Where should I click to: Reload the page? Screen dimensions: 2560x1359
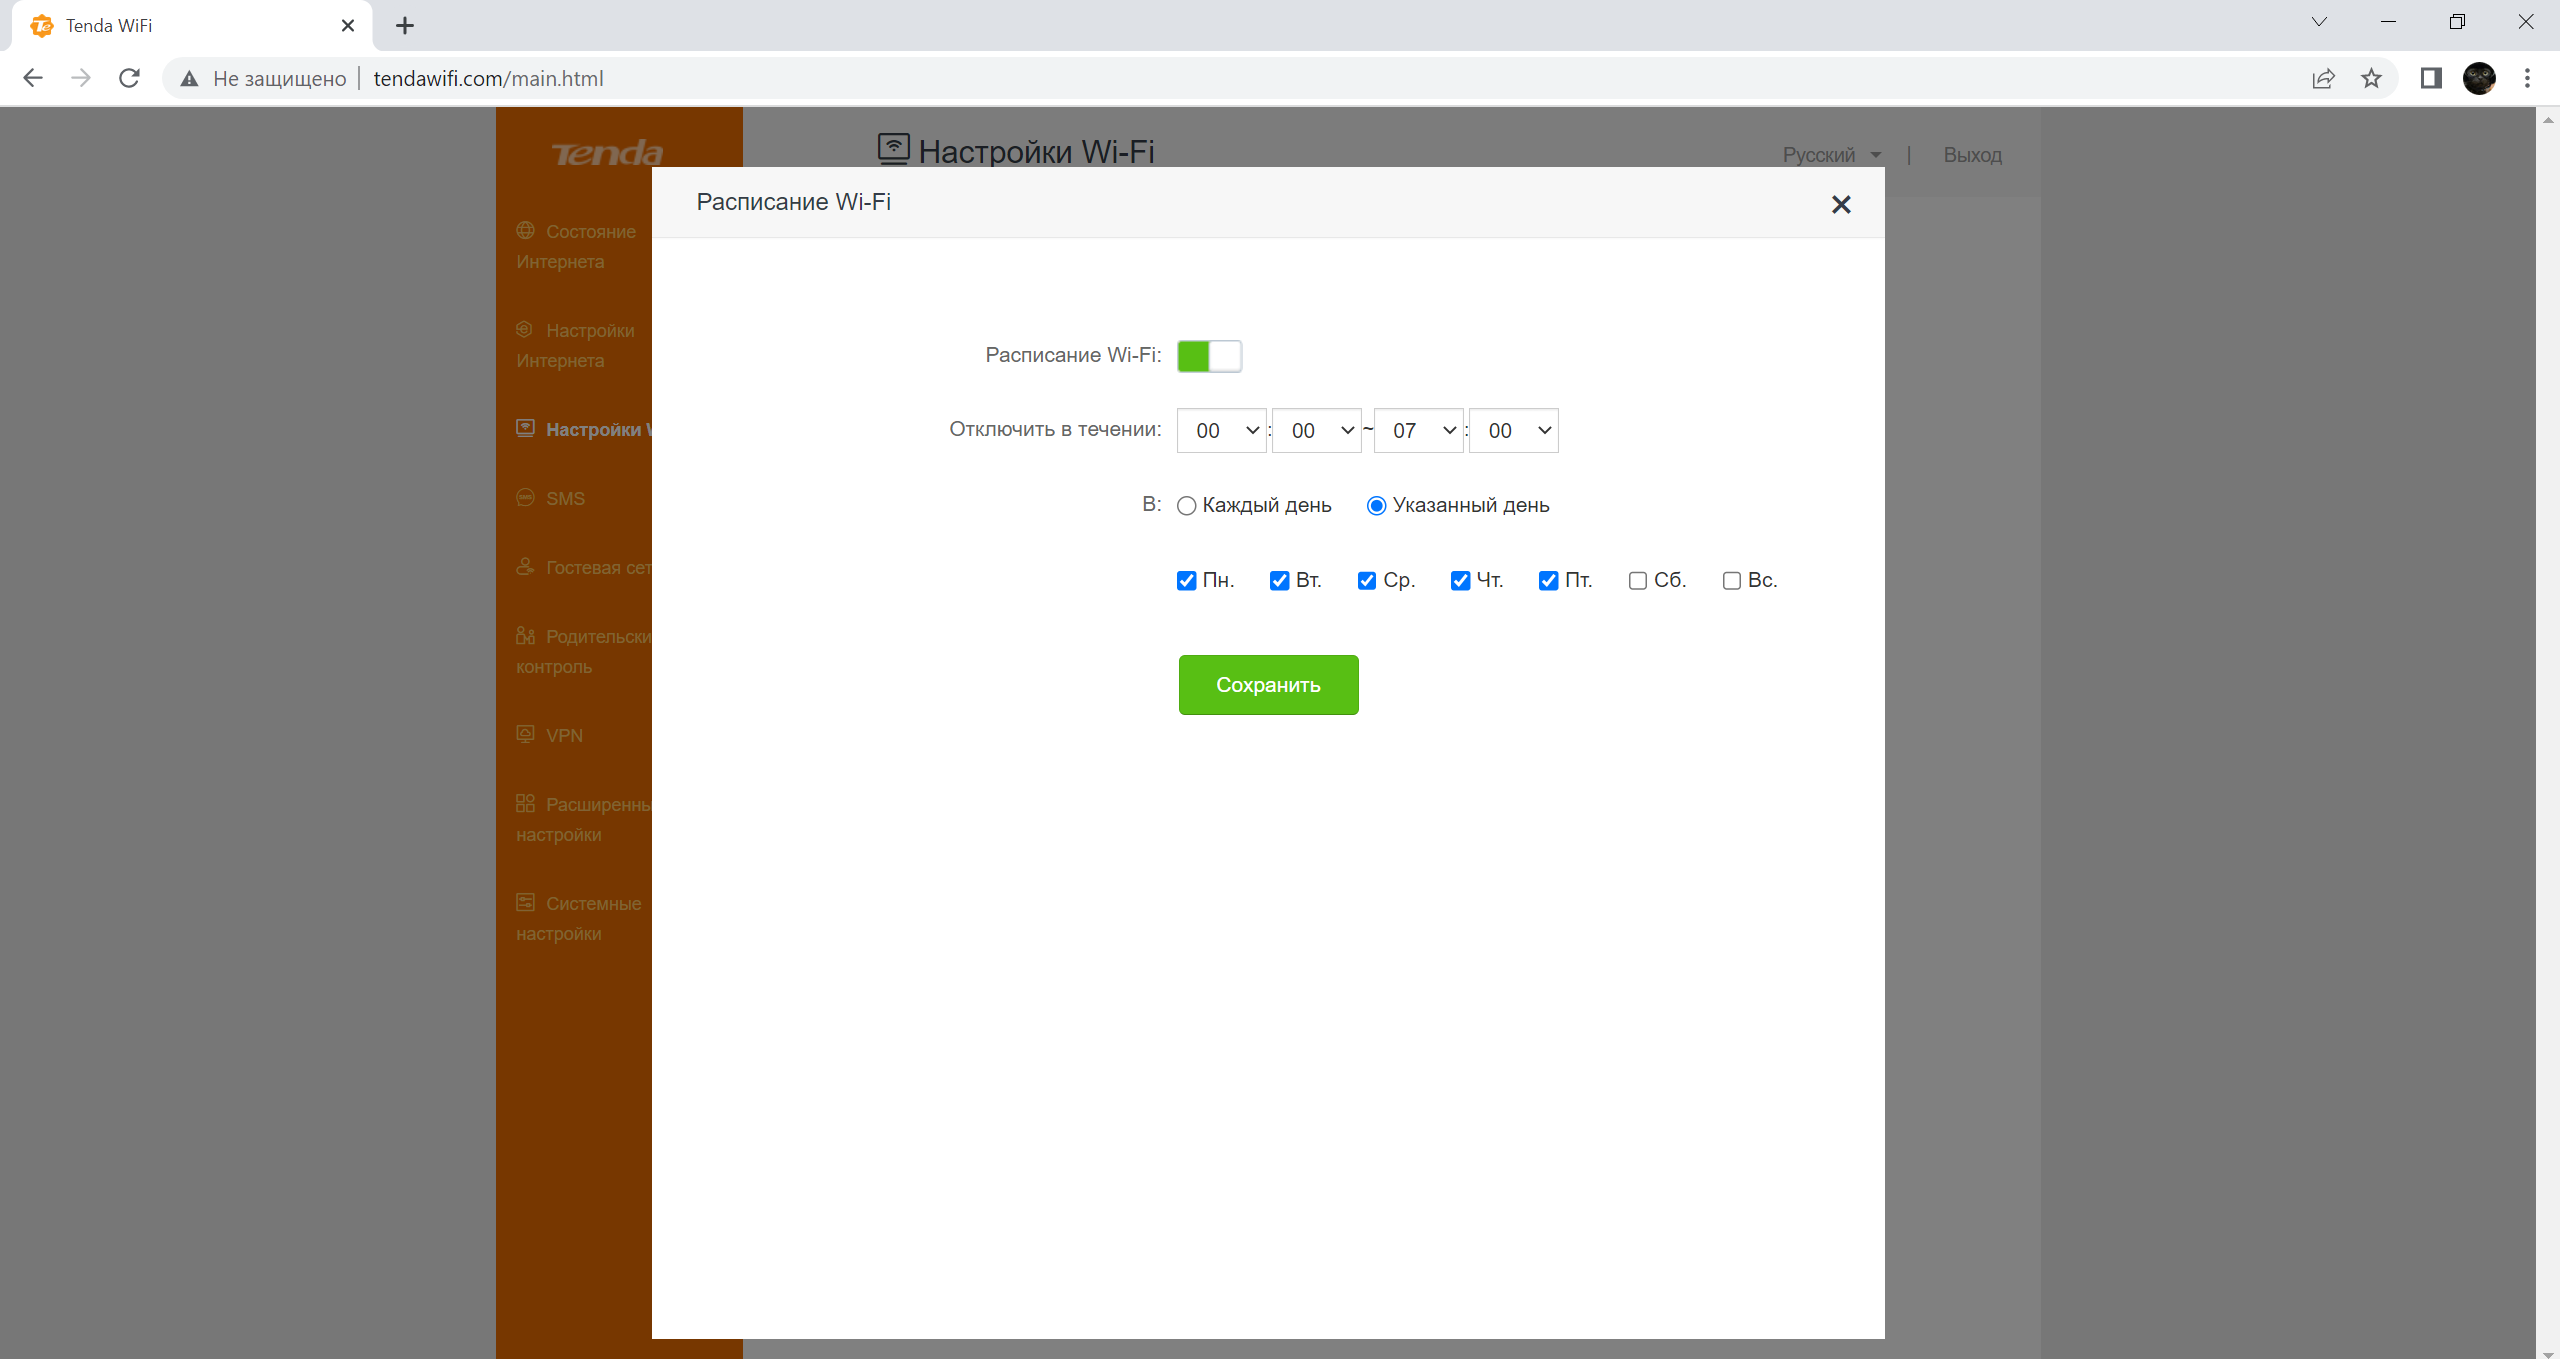coord(129,78)
